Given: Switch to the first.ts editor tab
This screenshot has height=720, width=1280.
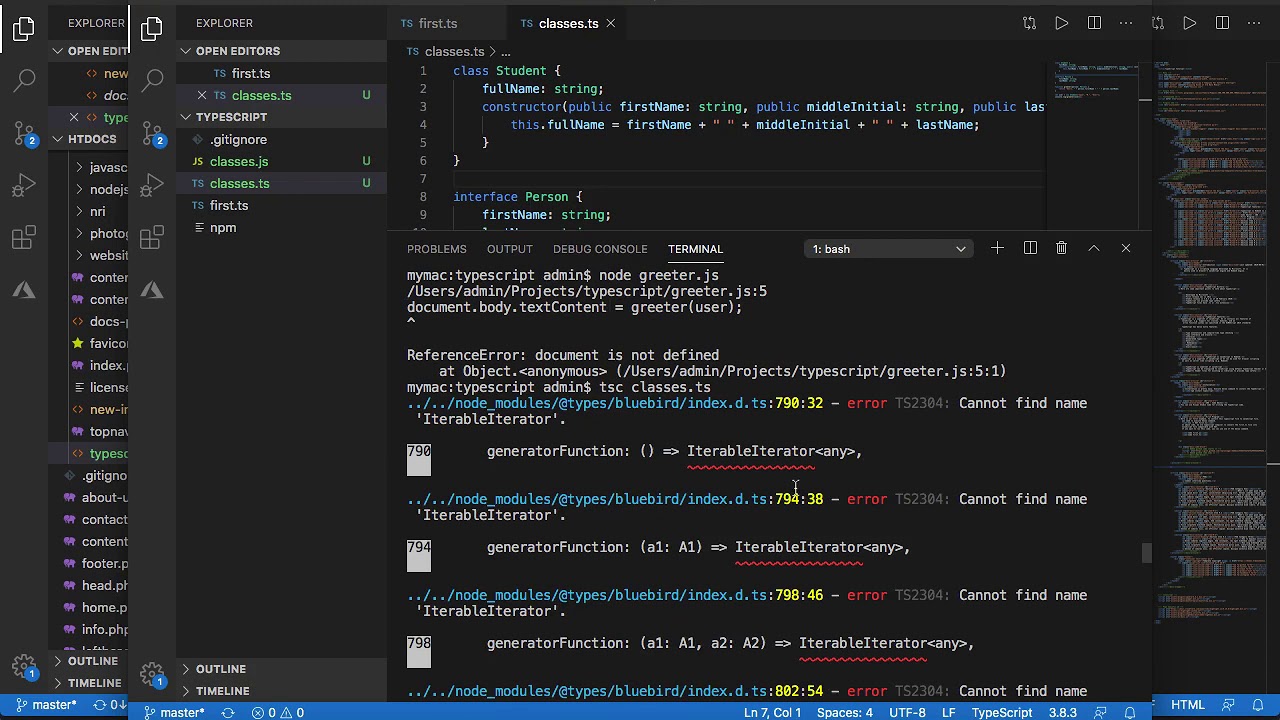Looking at the screenshot, I should [437, 23].
